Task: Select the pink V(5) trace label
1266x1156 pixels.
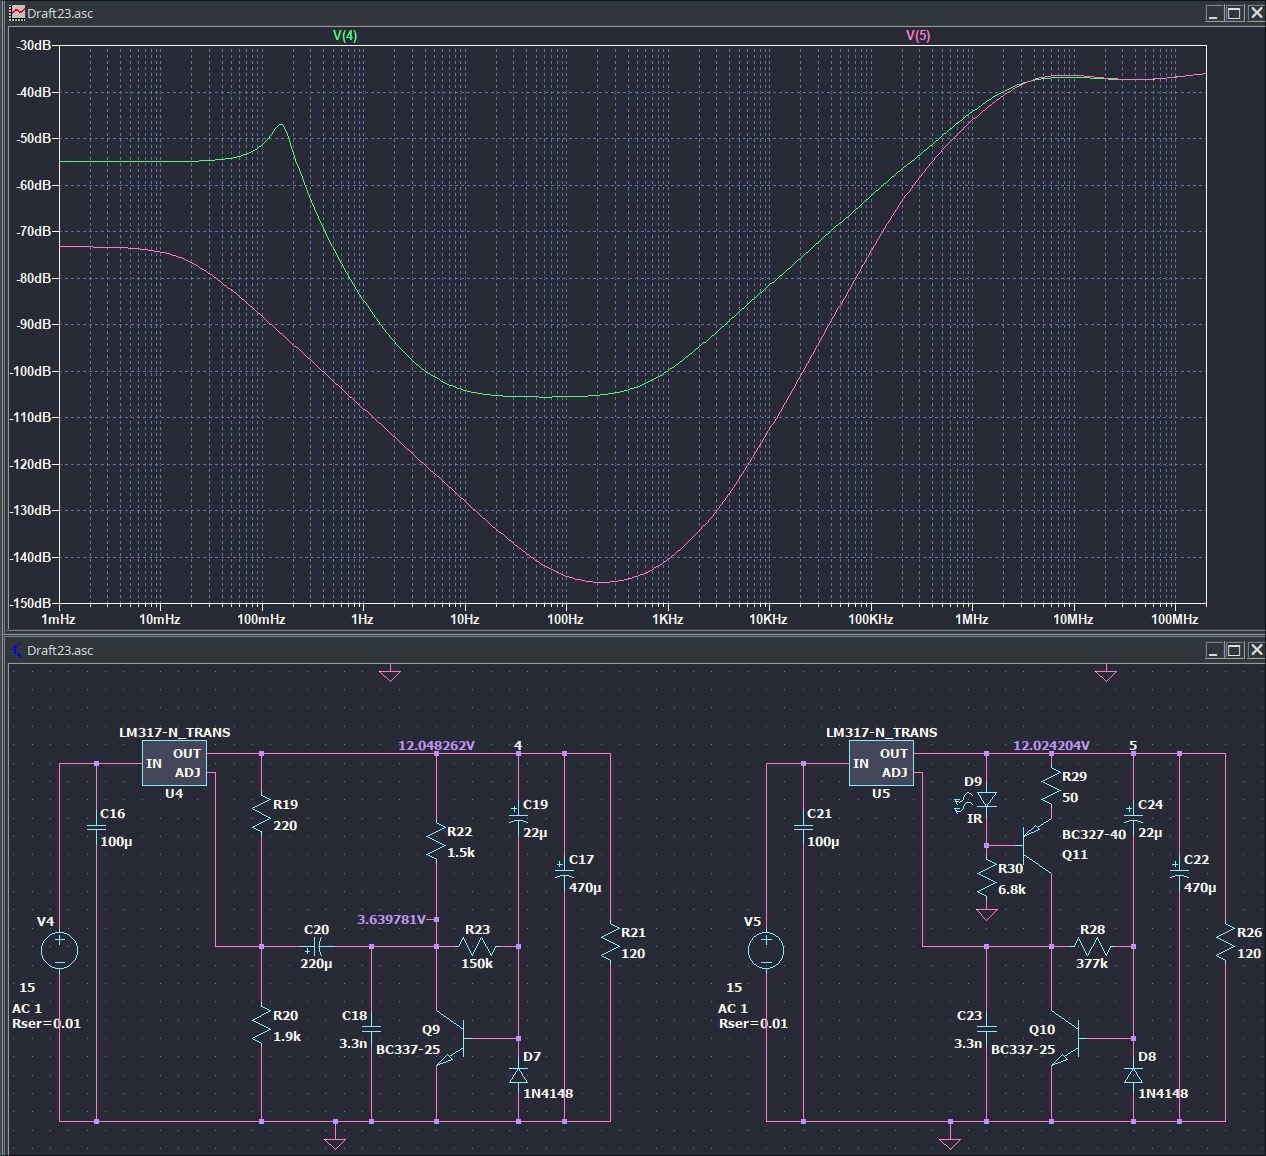Action: pos(918,35)
